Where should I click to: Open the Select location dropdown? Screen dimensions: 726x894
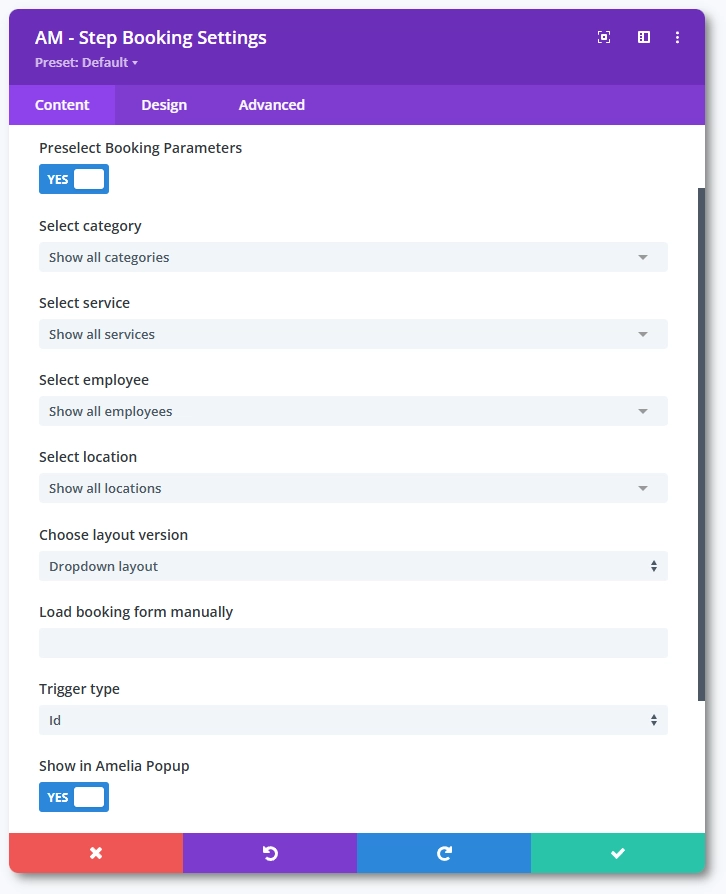[x=353, y=488]
